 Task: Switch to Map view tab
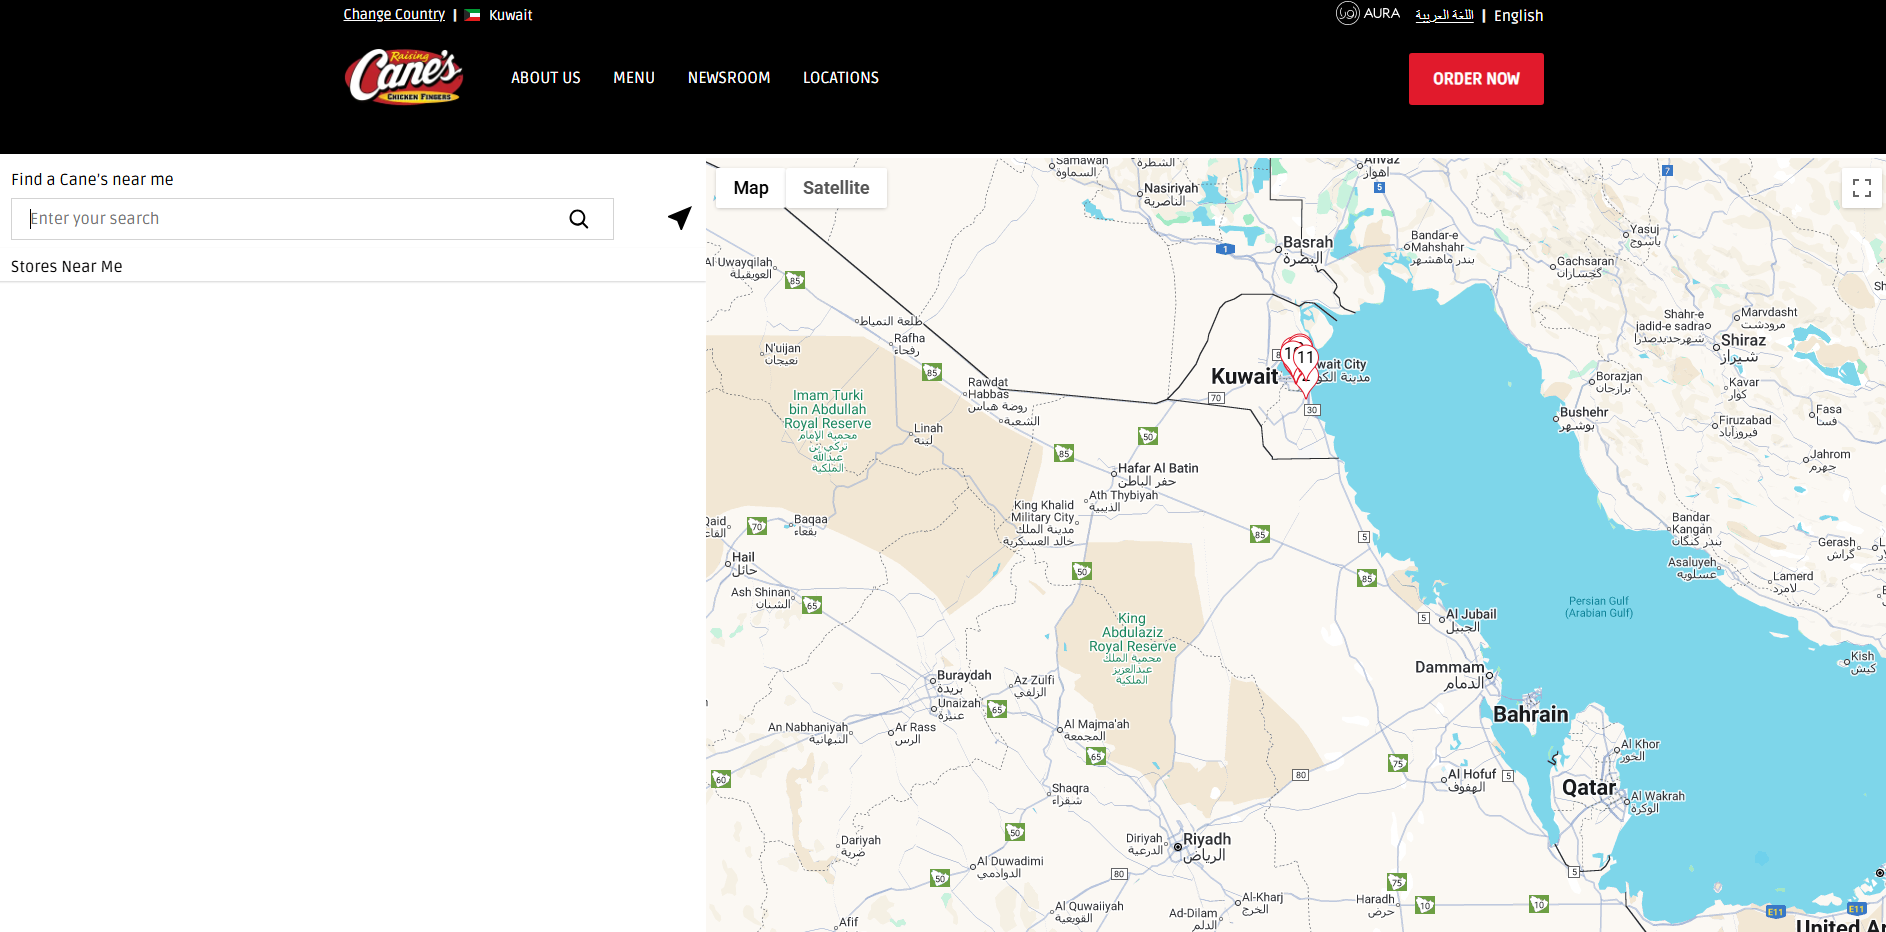click(751, 188)
